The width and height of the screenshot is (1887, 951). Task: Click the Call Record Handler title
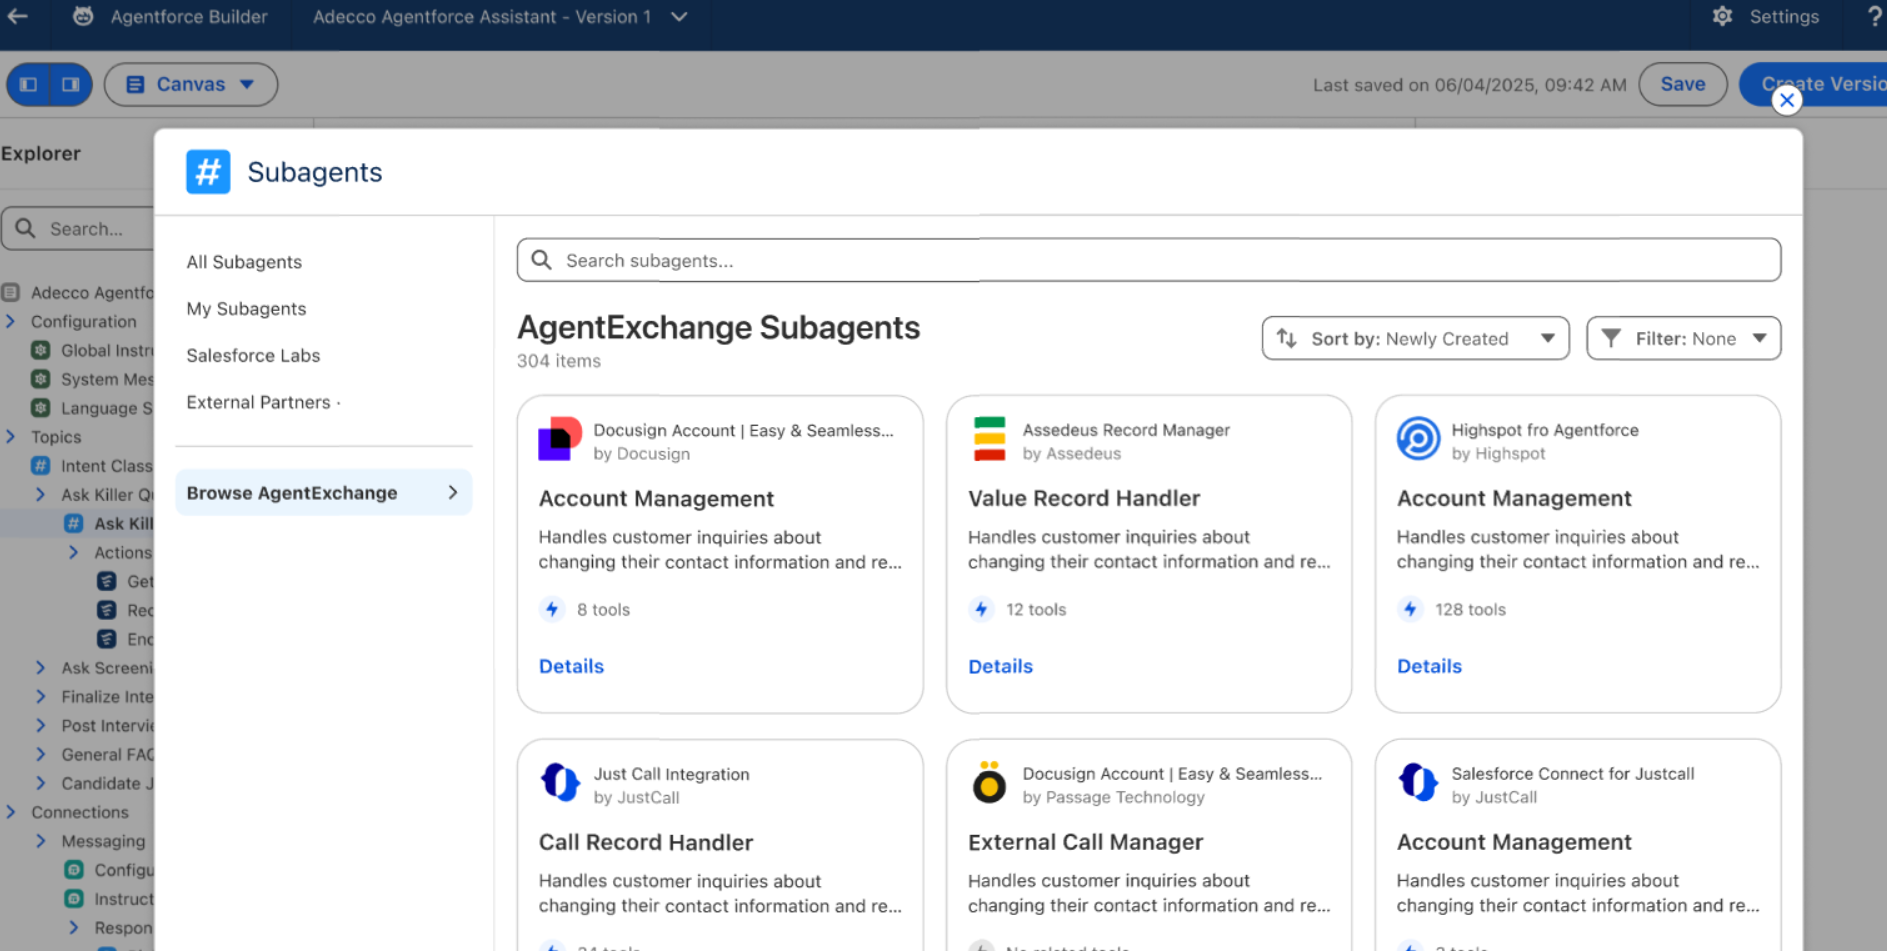tap(646, 842)
